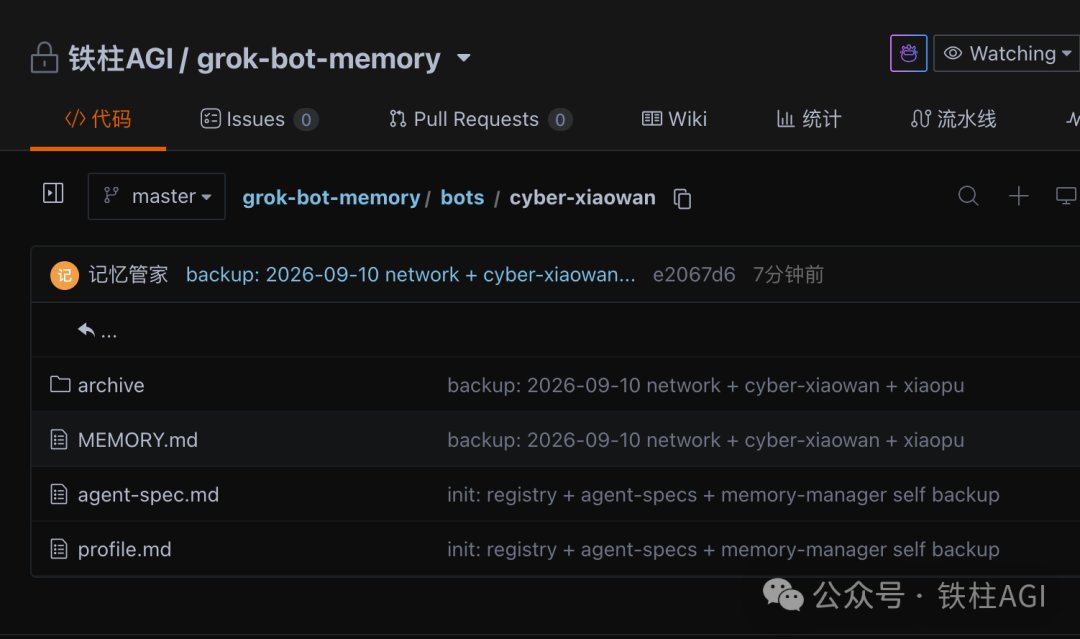
Task: Open the 记忆管家 author profile link
Action: (x=128, y=275)
